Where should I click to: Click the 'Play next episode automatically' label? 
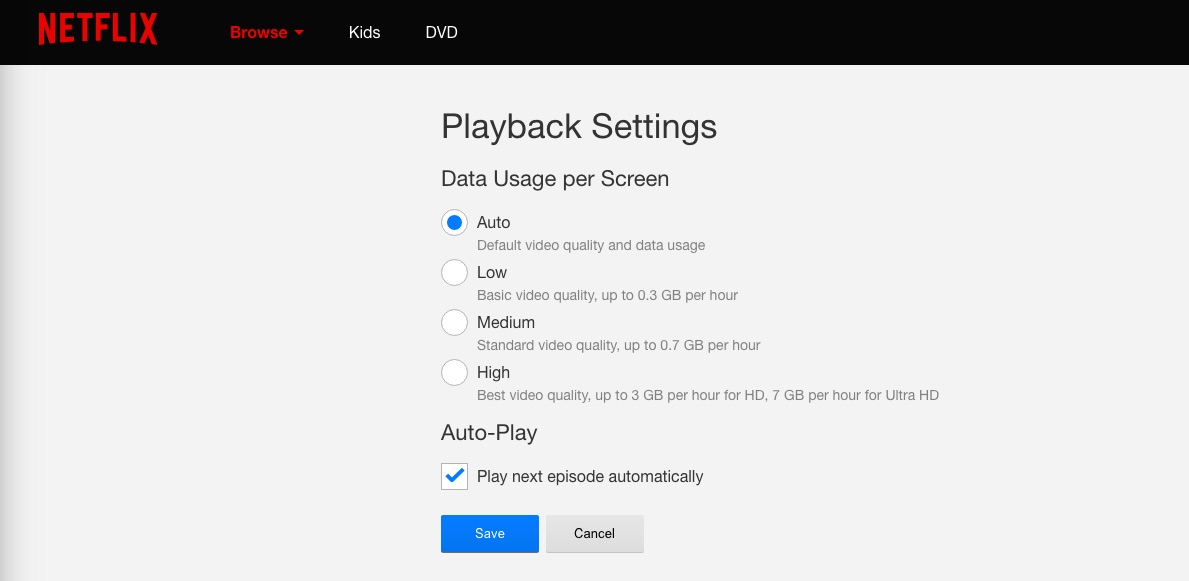click(590, 476)
